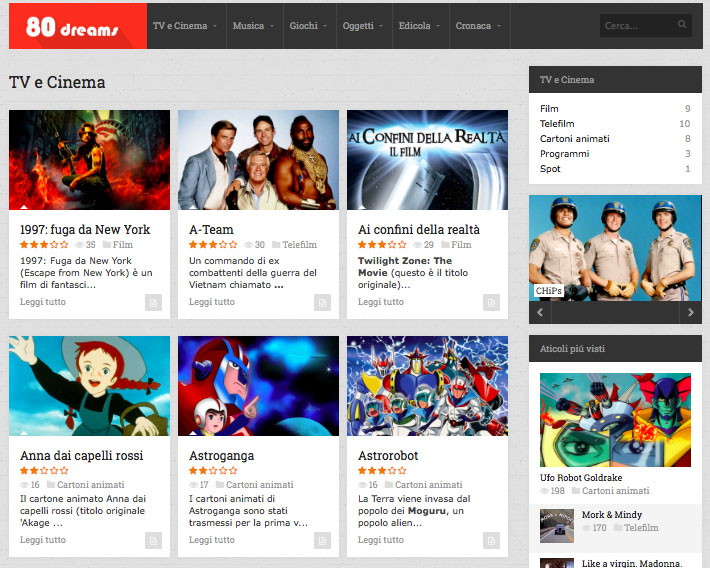Open the document icon on Anna dai capelli rossi card
The image size is (710, 568).
(154, 540)
